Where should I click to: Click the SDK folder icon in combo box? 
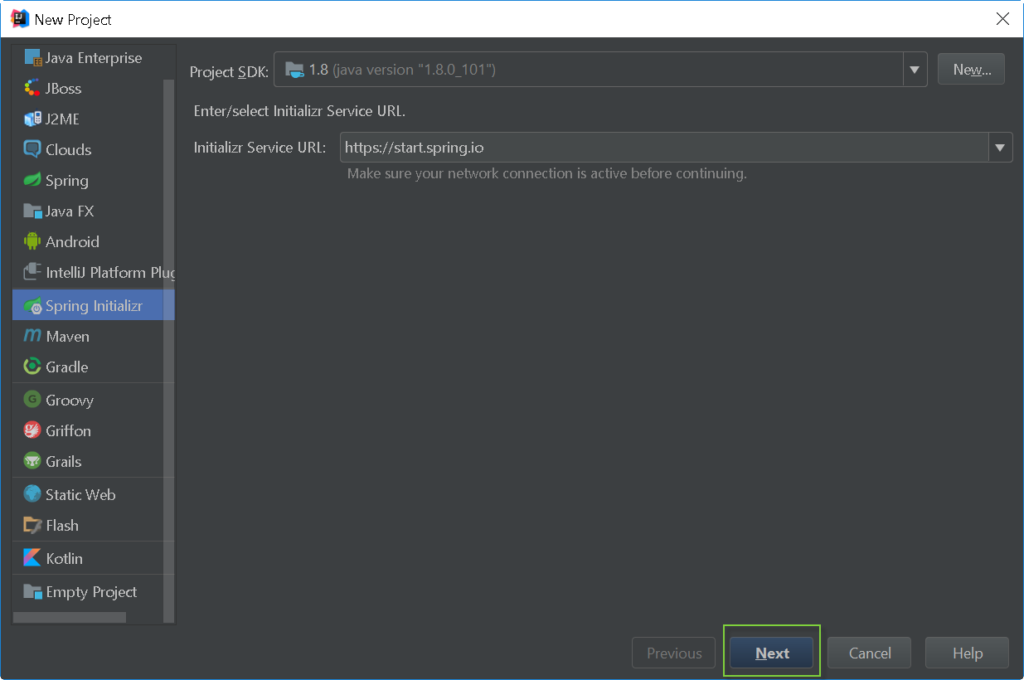295,70
